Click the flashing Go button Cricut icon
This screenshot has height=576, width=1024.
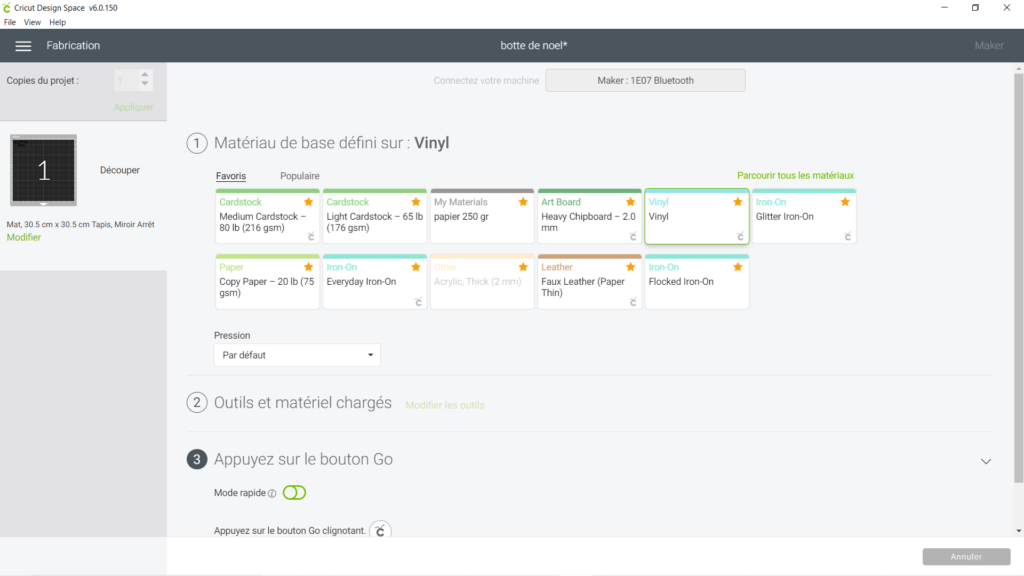pyautogui.click(x=380, y=530)
